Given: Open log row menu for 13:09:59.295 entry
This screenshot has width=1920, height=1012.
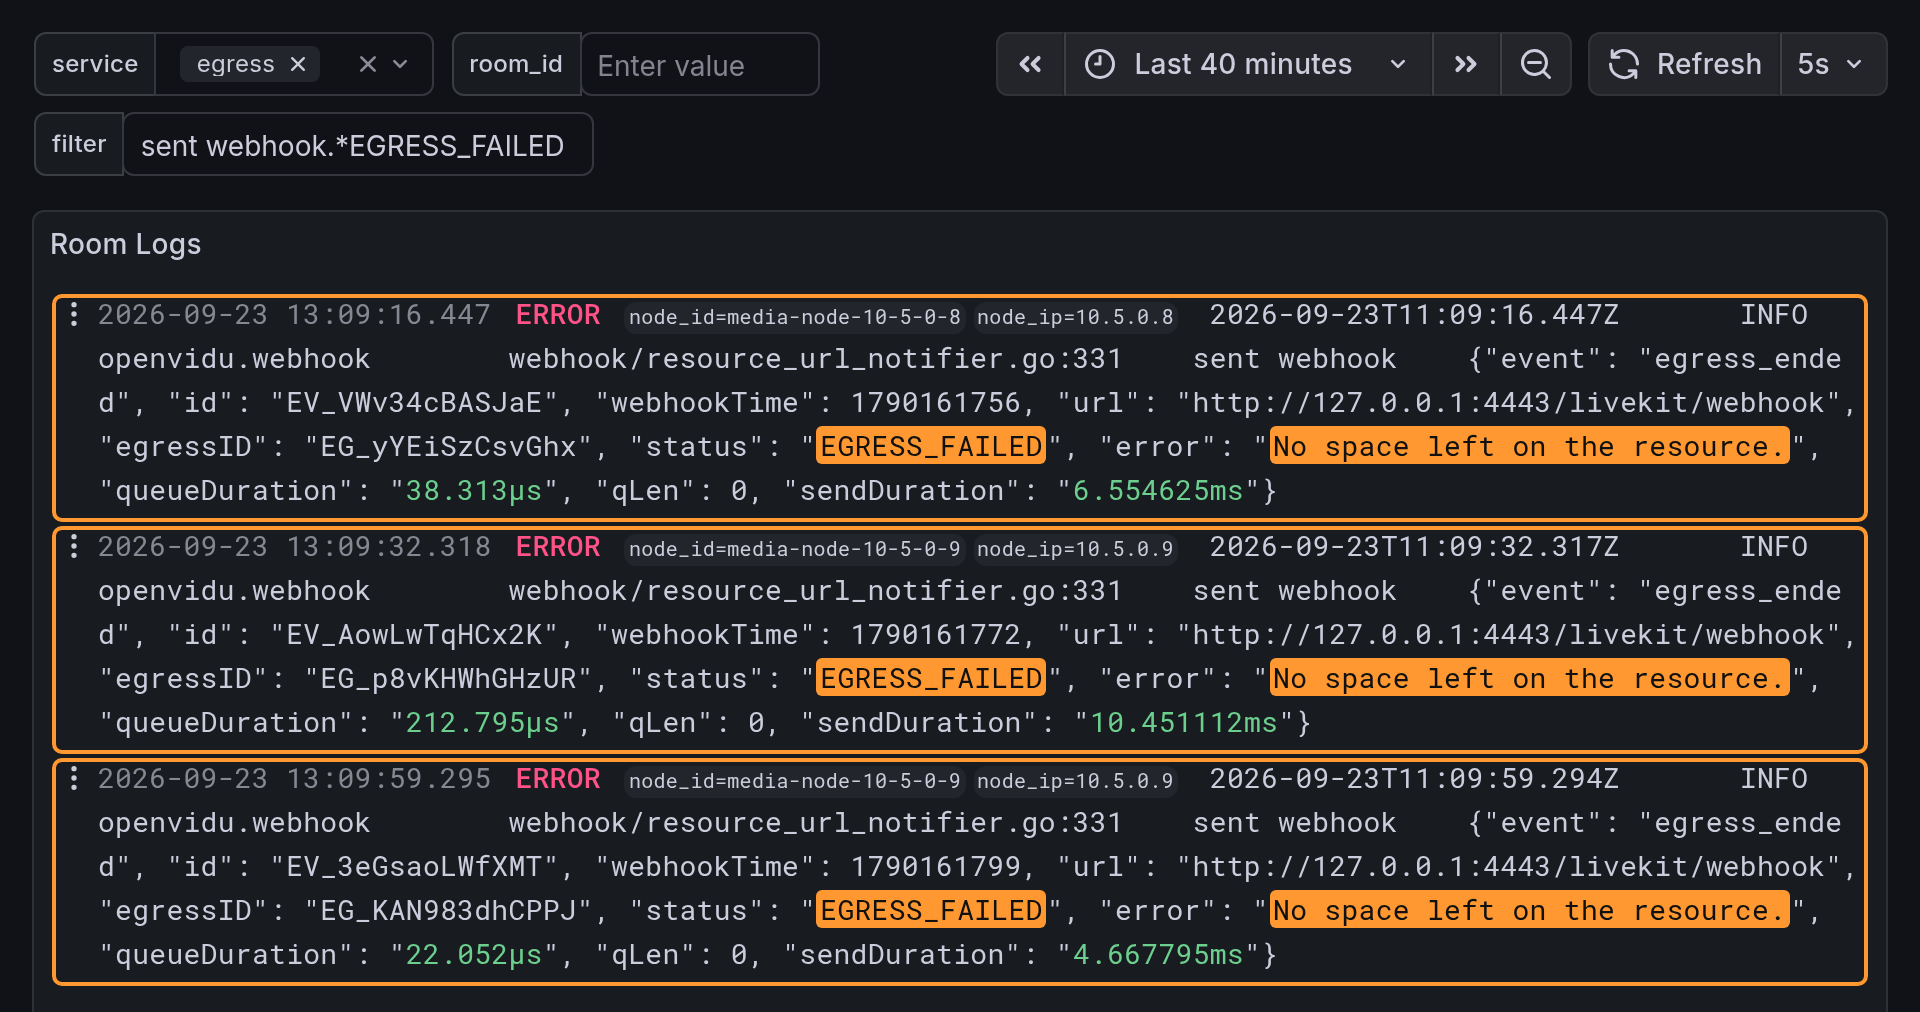Looking at the screenshot, I should click(74, 779).
